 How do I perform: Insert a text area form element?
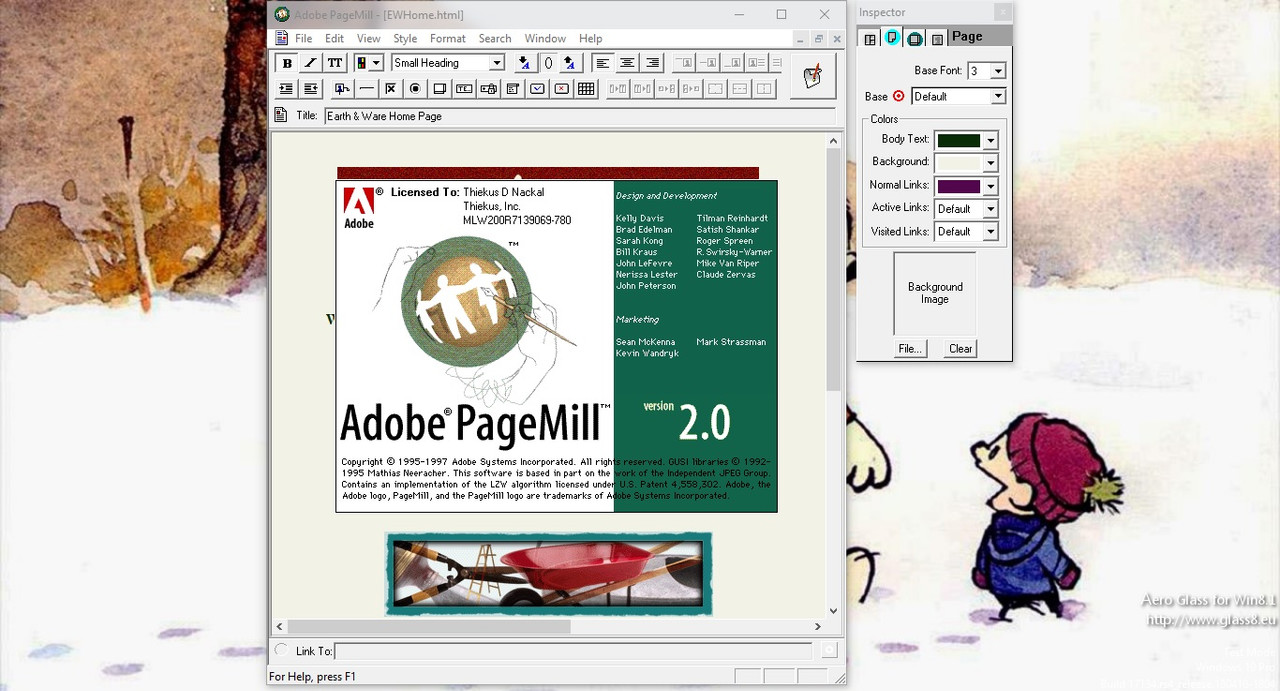[440, 89]
